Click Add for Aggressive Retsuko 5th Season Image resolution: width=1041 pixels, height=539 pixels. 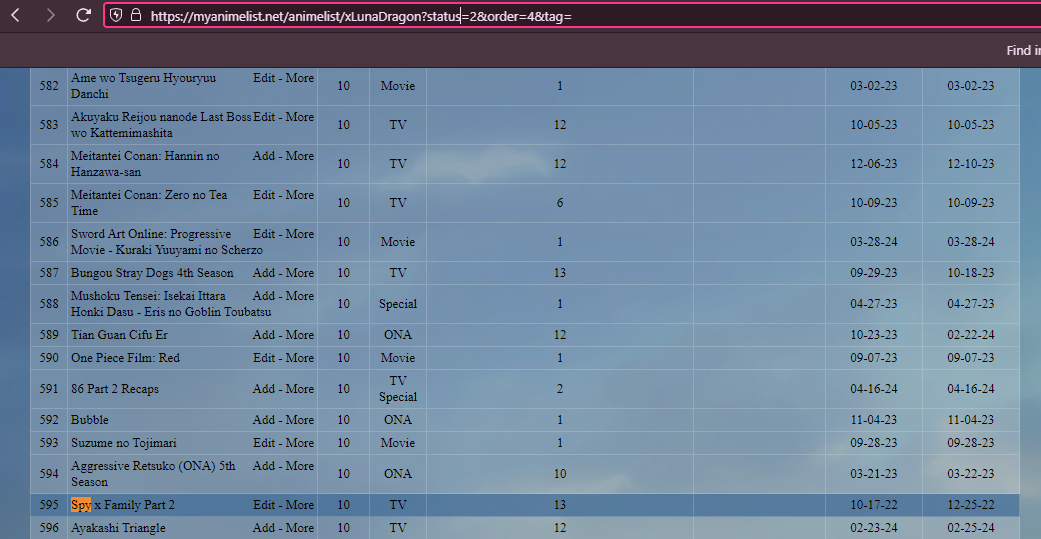pos(264,466)
